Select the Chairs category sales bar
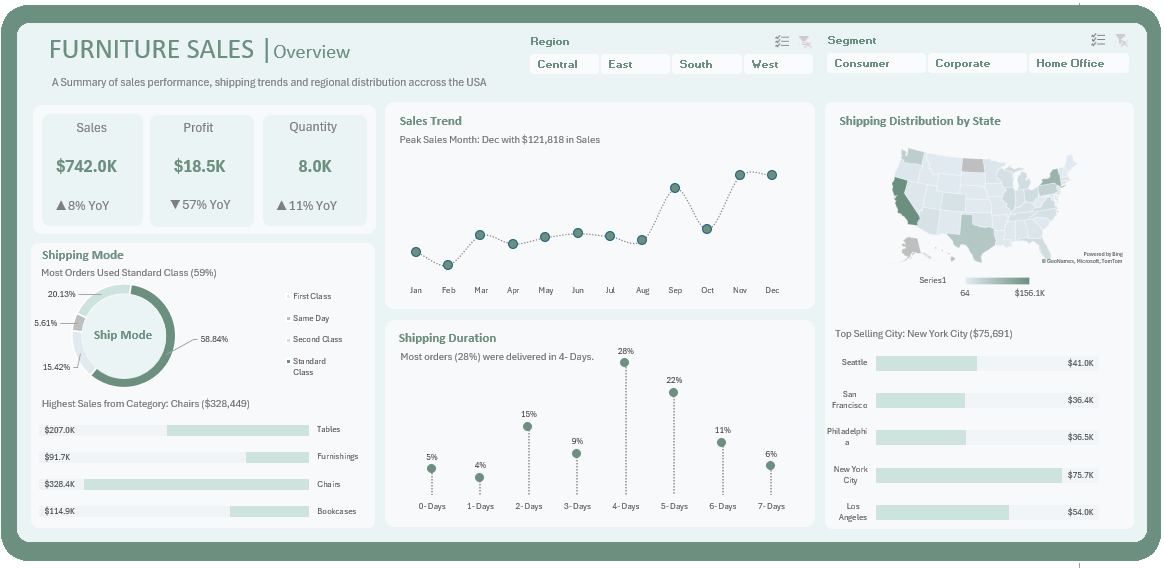 tap(196, 484)
